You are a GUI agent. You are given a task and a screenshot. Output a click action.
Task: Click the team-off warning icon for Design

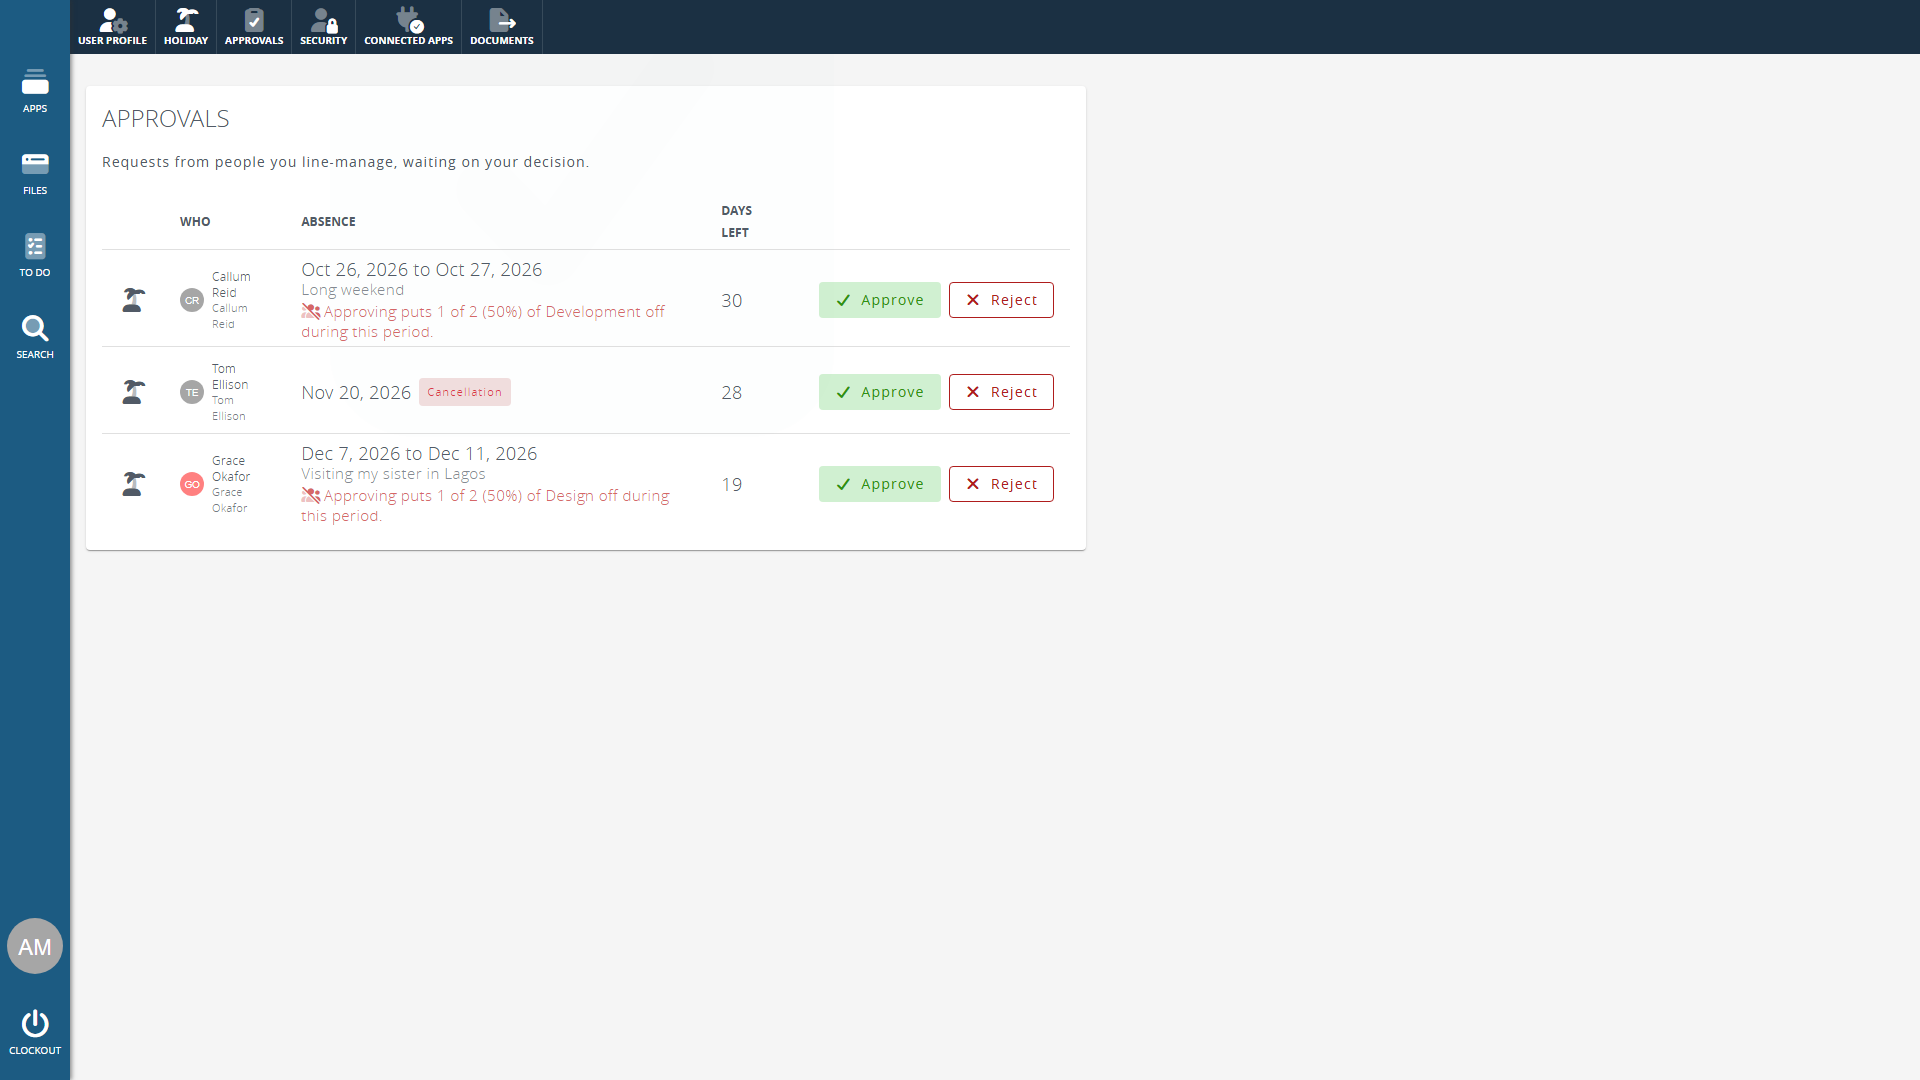[311, 496]
